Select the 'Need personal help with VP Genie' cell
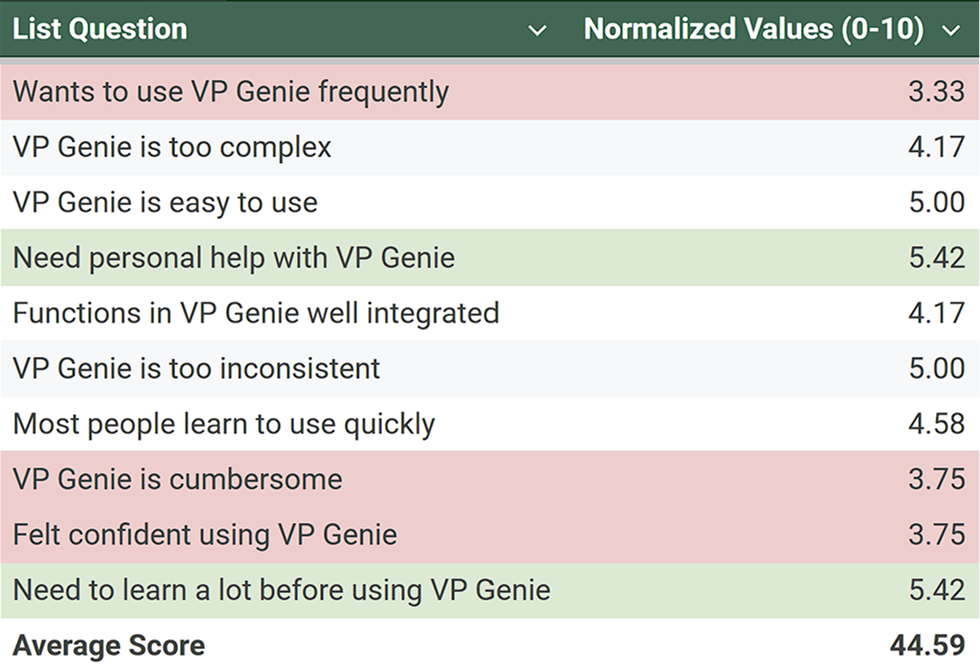Screen dimensions: 980x672 pyautogui.click(x=234, y=258)
